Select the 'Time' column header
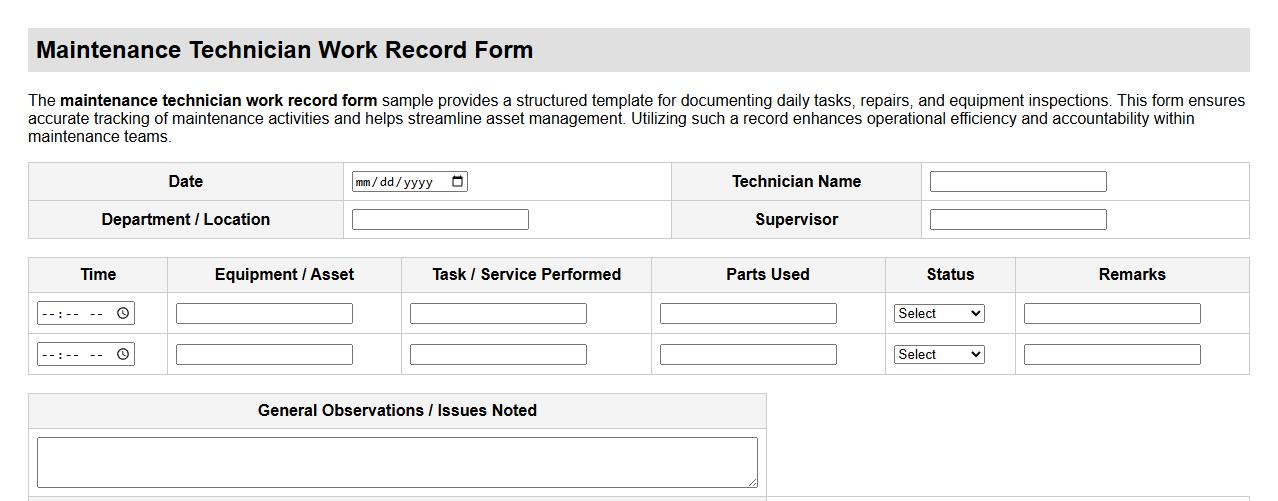Screen dimensions: 1278x501 98,274
